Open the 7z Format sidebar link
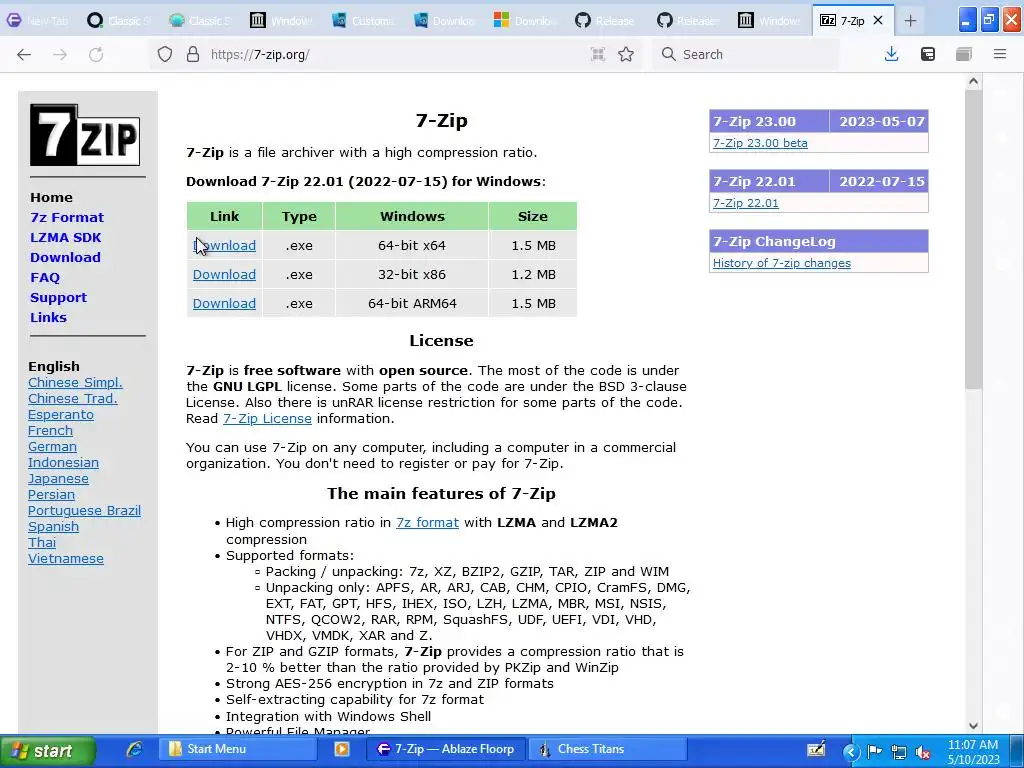Image resolution: width=1024 pixels, height=768 pixels. [67, 217]
